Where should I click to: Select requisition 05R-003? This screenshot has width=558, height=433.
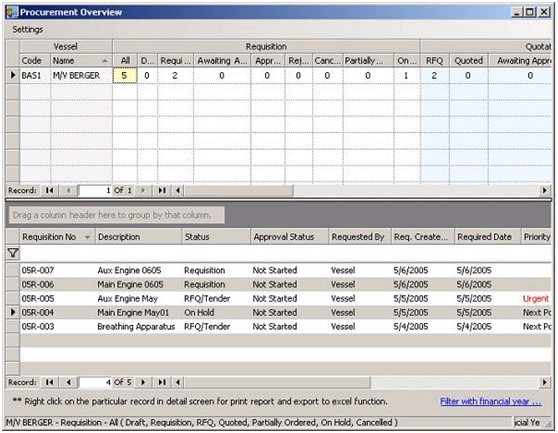38,327
